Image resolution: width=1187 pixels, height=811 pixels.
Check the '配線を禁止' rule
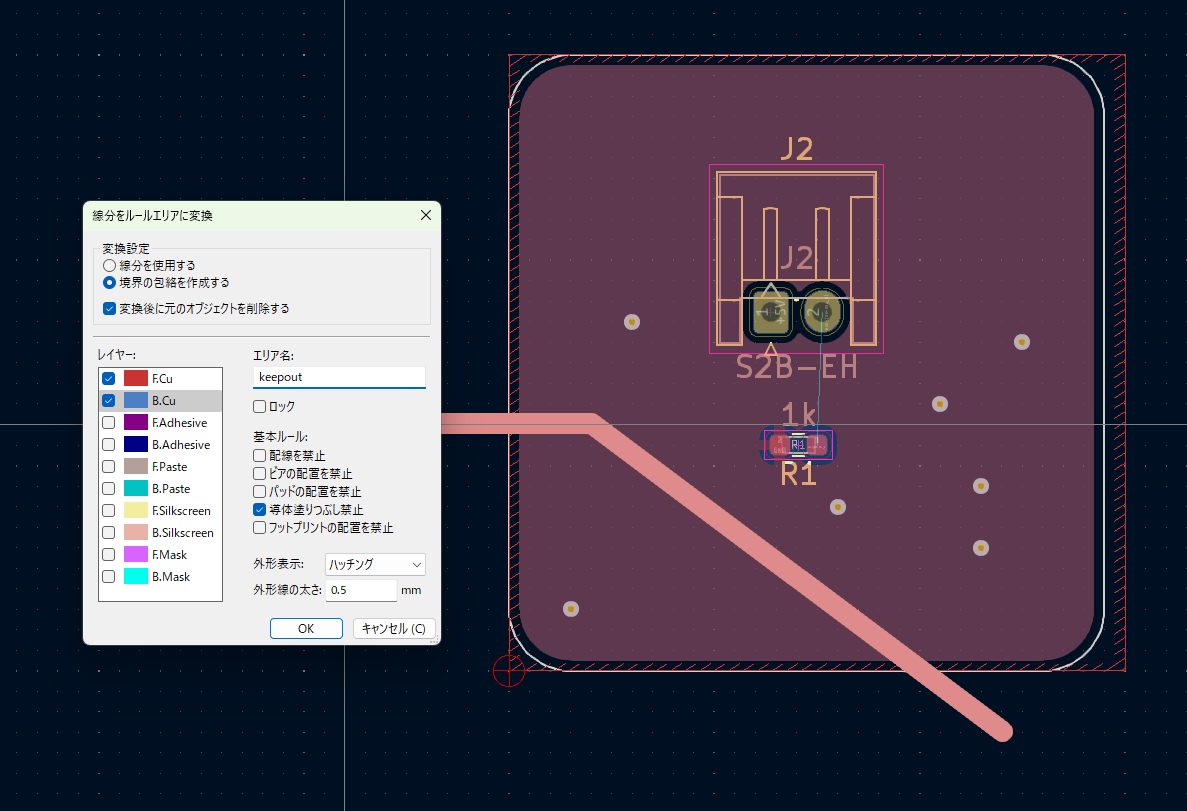[260, 456]
